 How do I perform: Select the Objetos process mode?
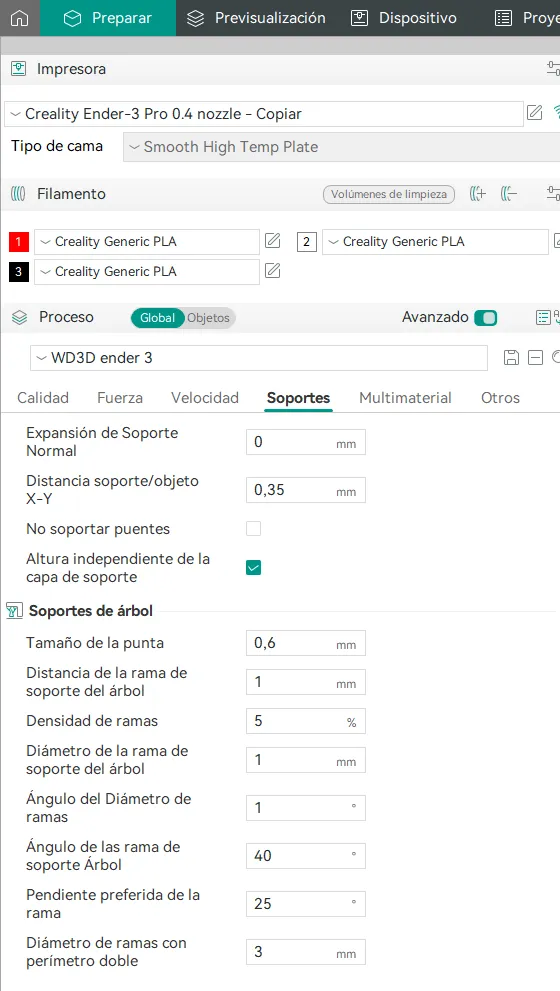(x=209, y=318)
